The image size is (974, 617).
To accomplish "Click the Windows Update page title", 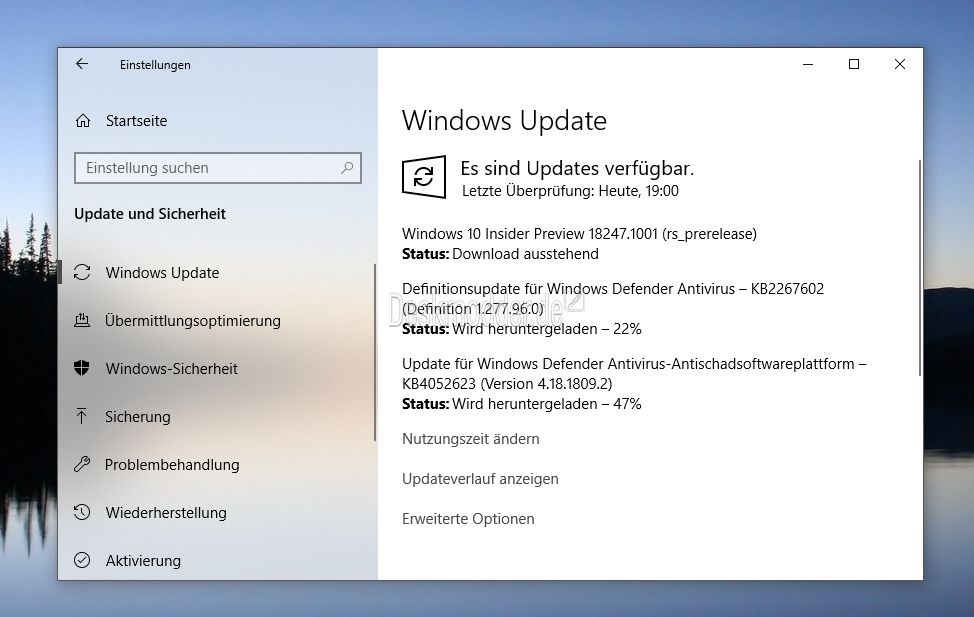I will click(x=504, y=121).
